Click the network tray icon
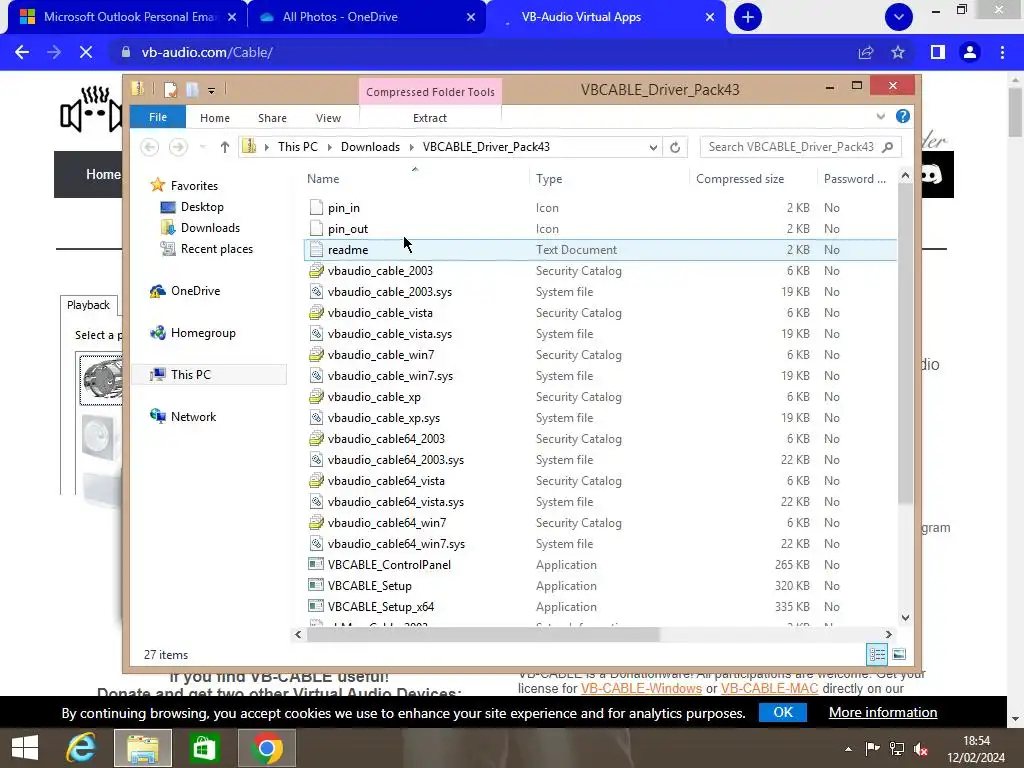This screenshot has width=1024, height=768. pos(897,749)
